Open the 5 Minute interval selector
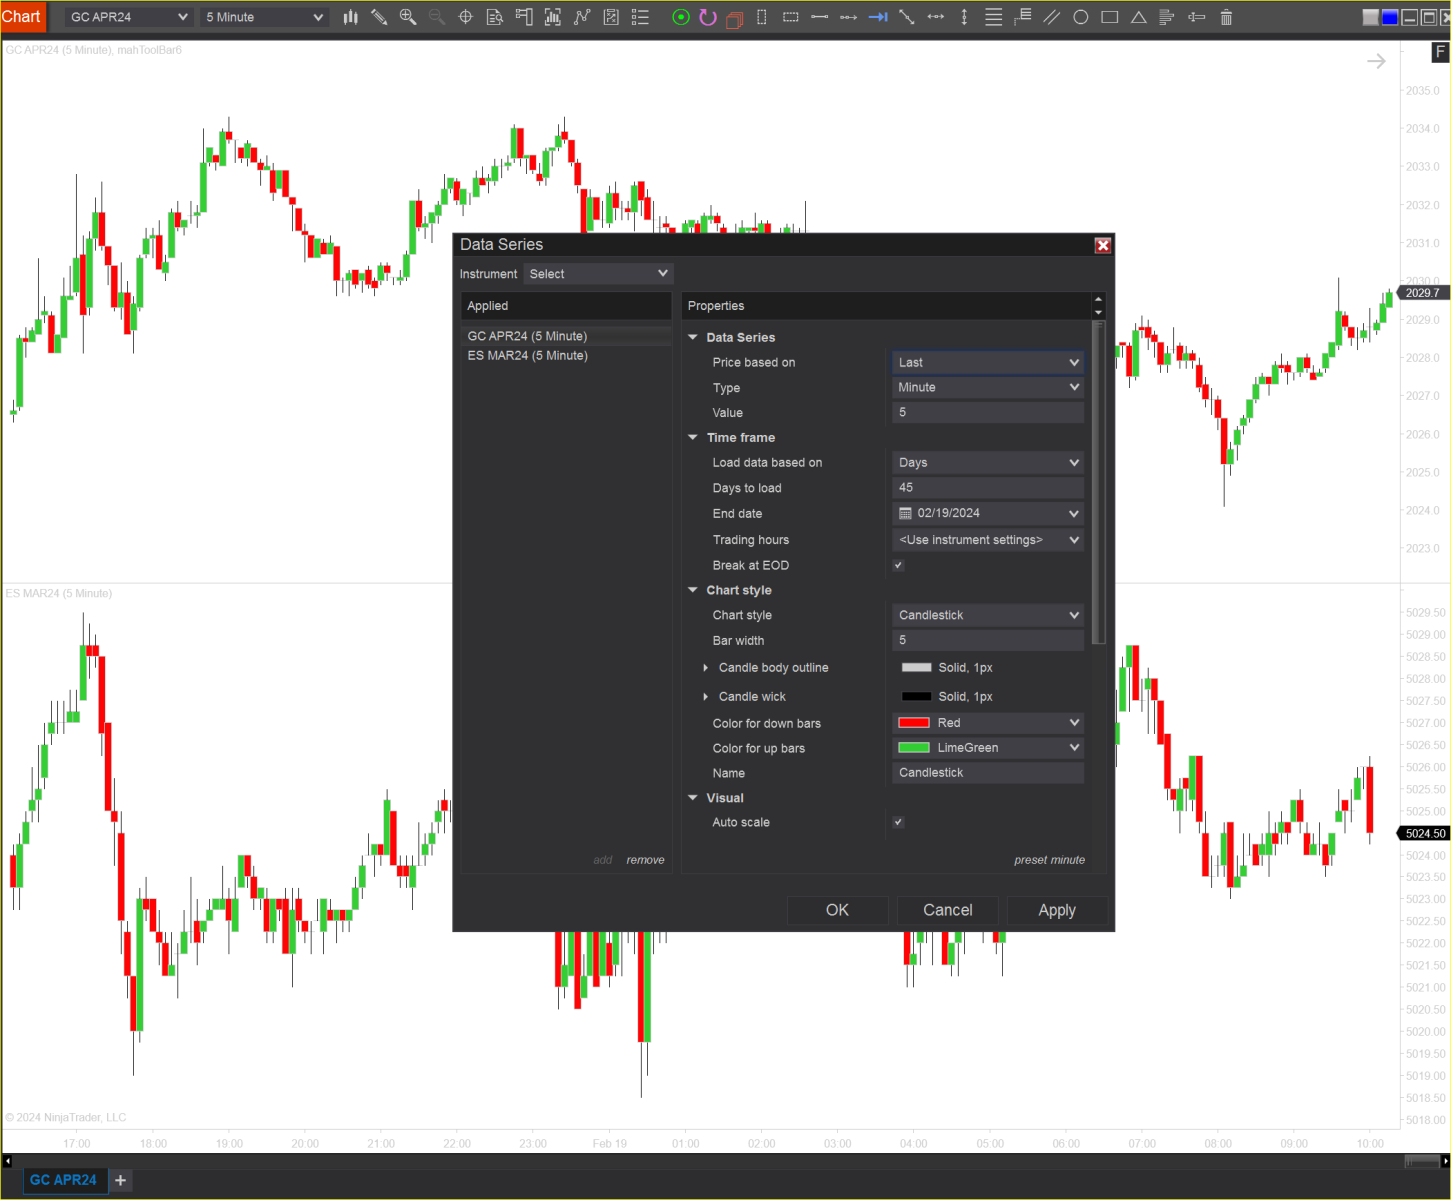The width and height of the screenshot is (1451, 1200). (x=265, y=17)
